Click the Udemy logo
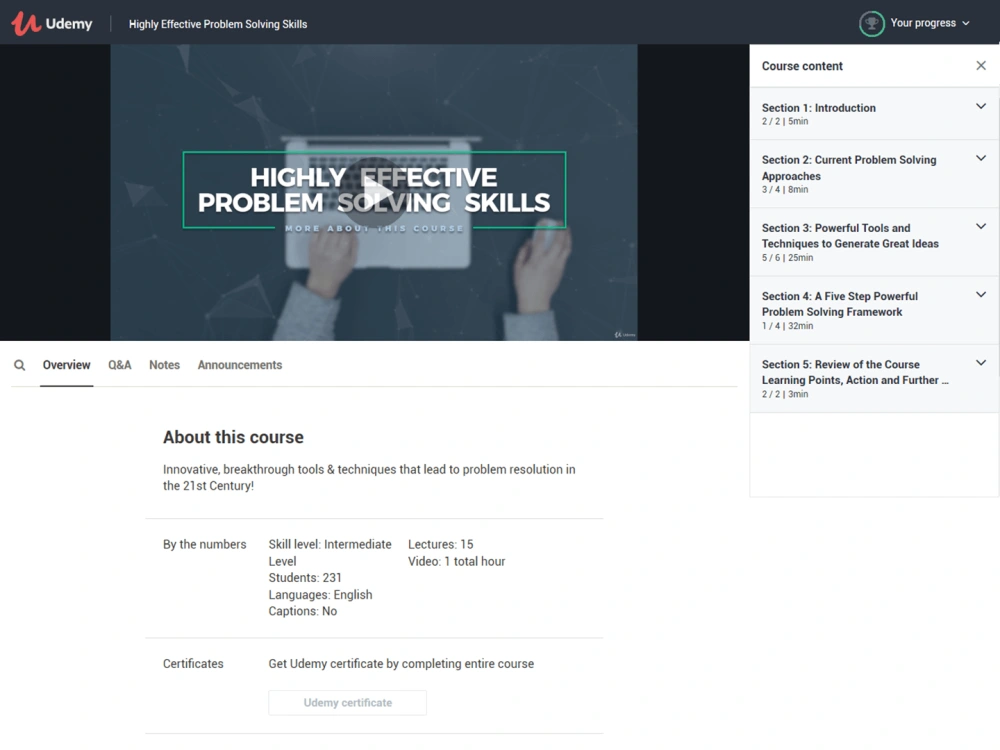 click(52, 24)
